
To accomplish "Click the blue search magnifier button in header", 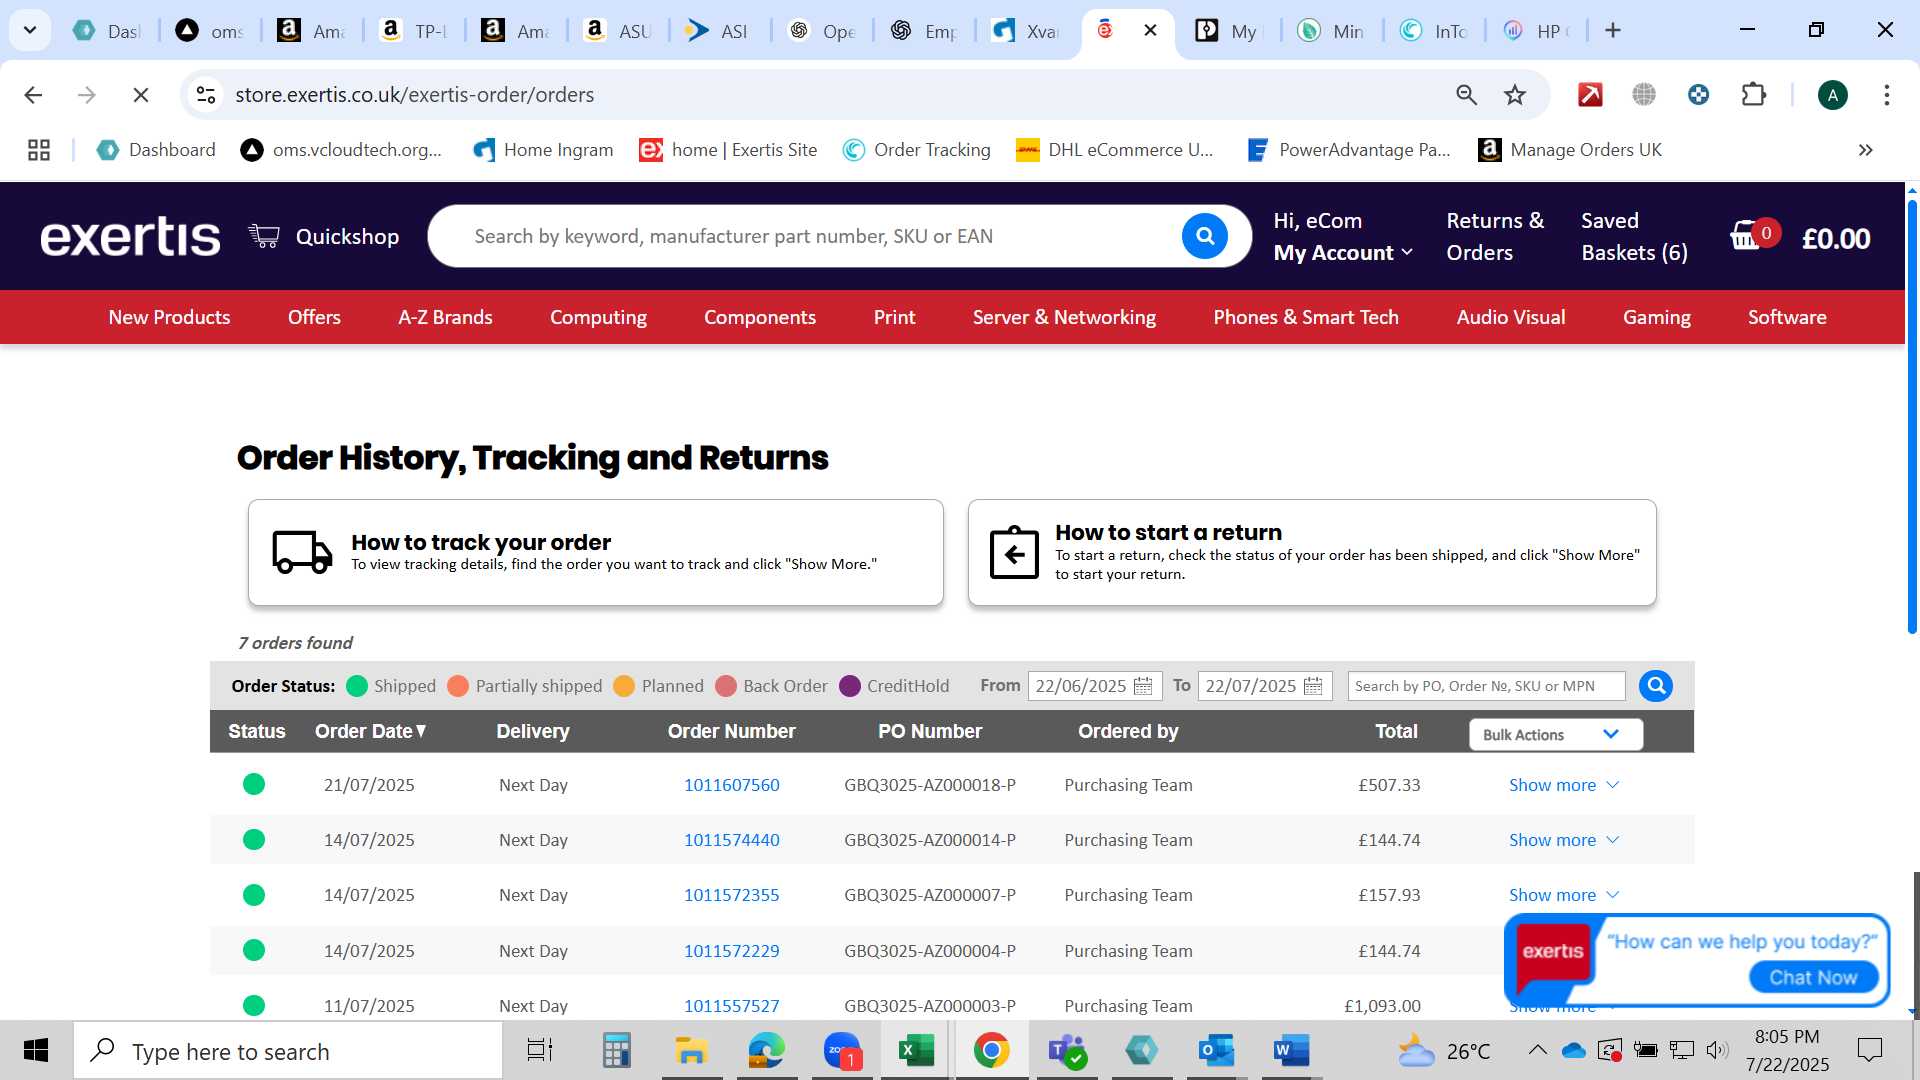I will (1204, 236).
